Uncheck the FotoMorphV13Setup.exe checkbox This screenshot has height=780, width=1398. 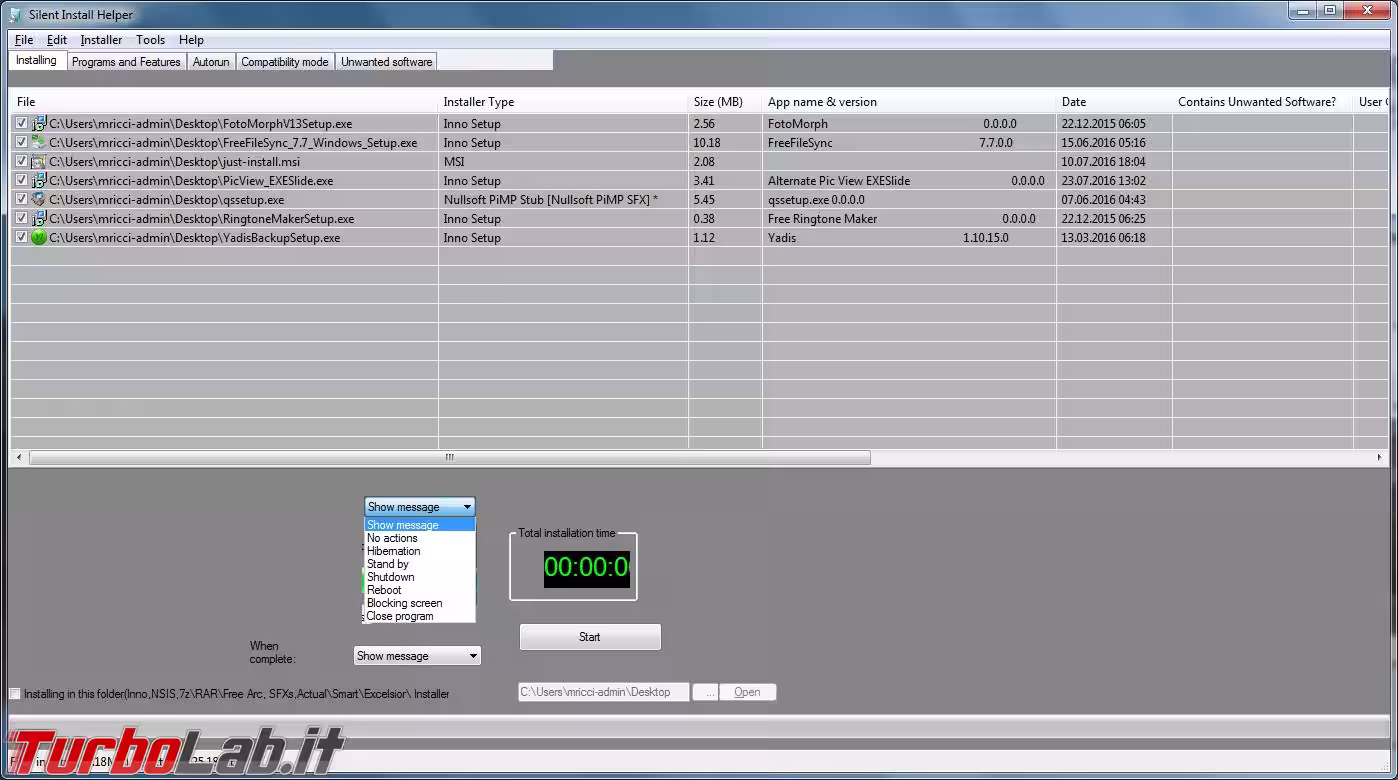click(20, 123)
